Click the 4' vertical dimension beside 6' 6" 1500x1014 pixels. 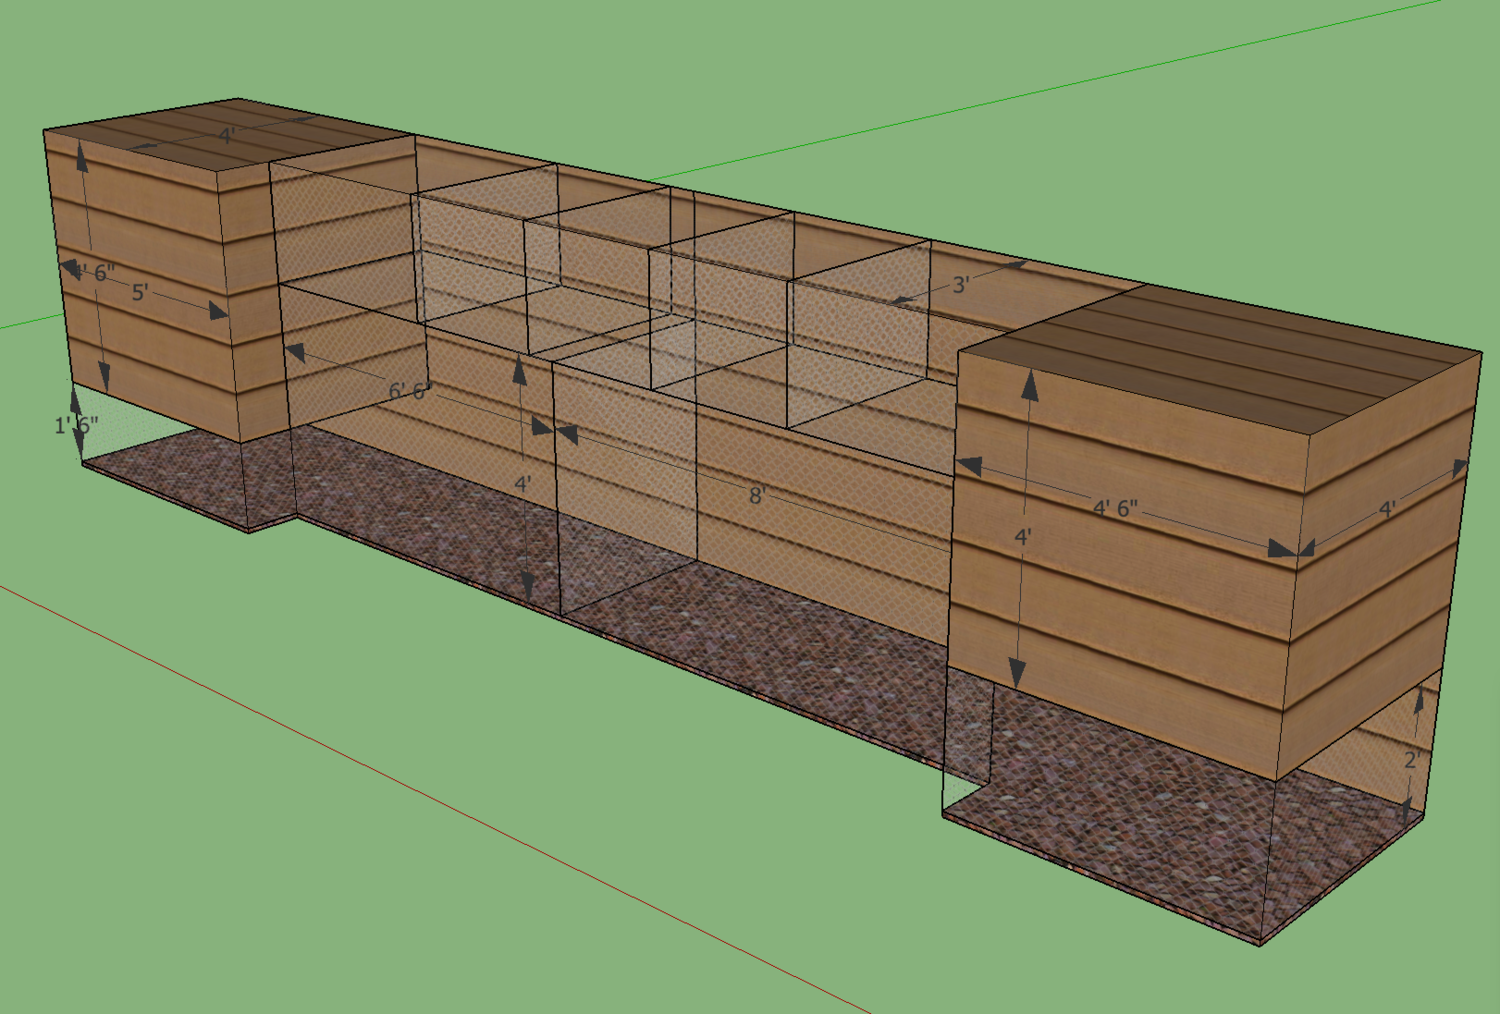522,484
